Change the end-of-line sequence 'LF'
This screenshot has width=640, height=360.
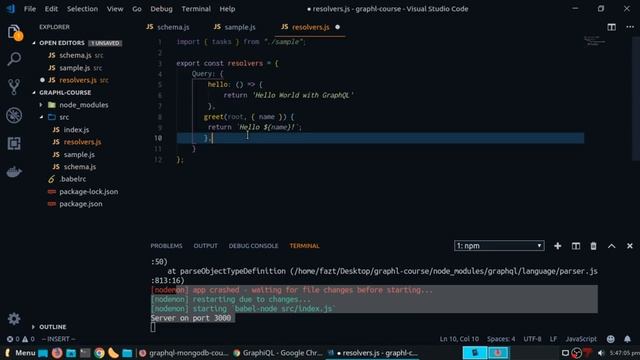[553, 339]
